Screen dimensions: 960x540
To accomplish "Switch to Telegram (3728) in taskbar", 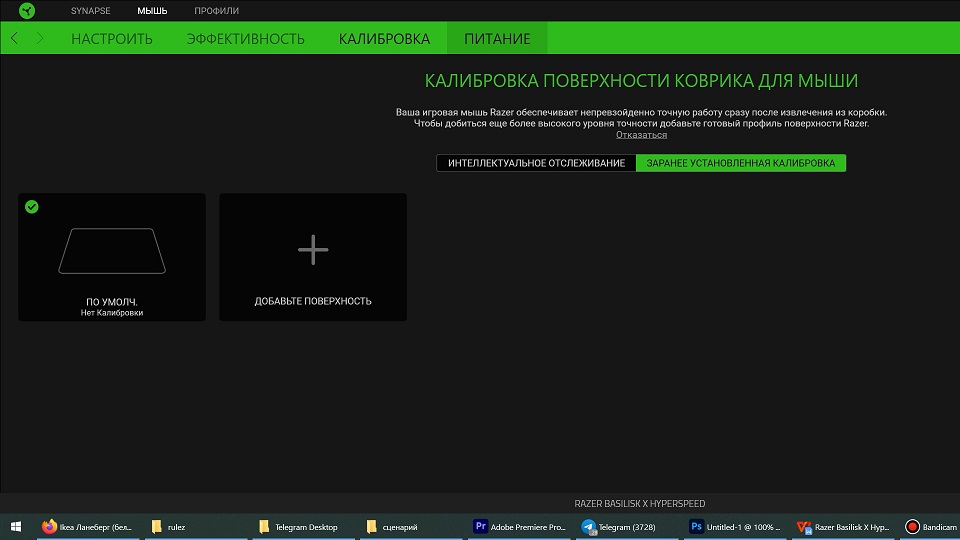I will point(627,527).
